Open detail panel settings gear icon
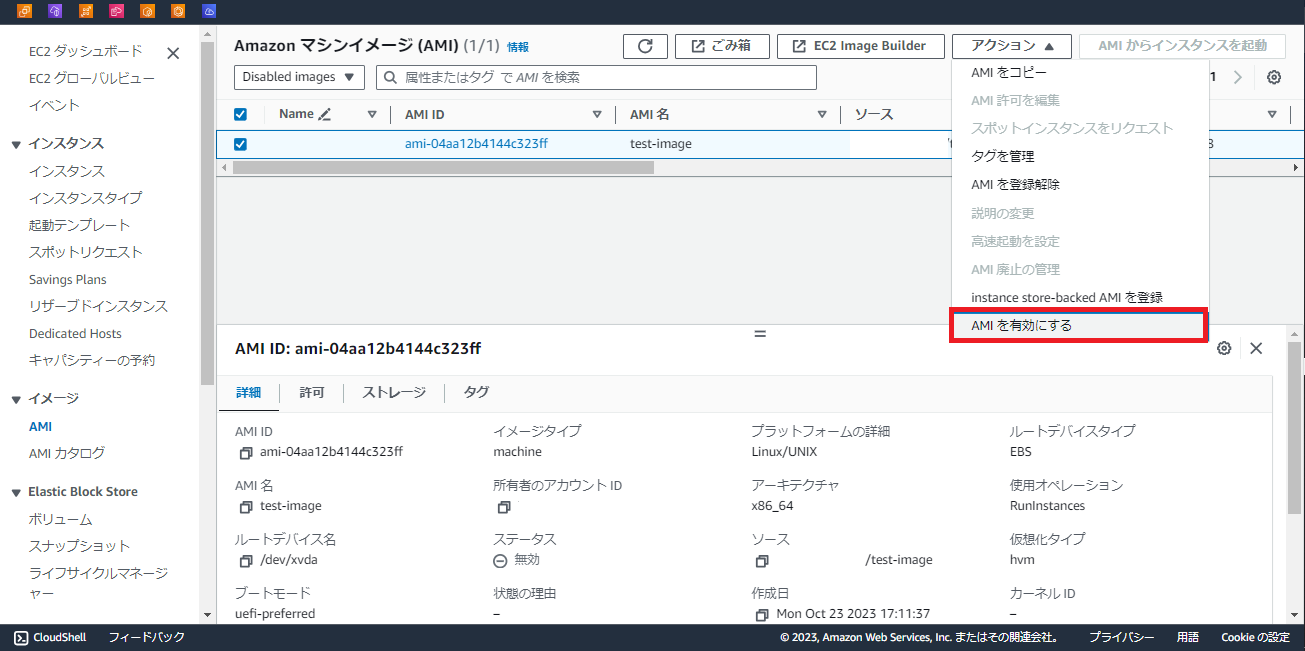The height and width of the screenshot is (651, 1305). point(1224,348)
